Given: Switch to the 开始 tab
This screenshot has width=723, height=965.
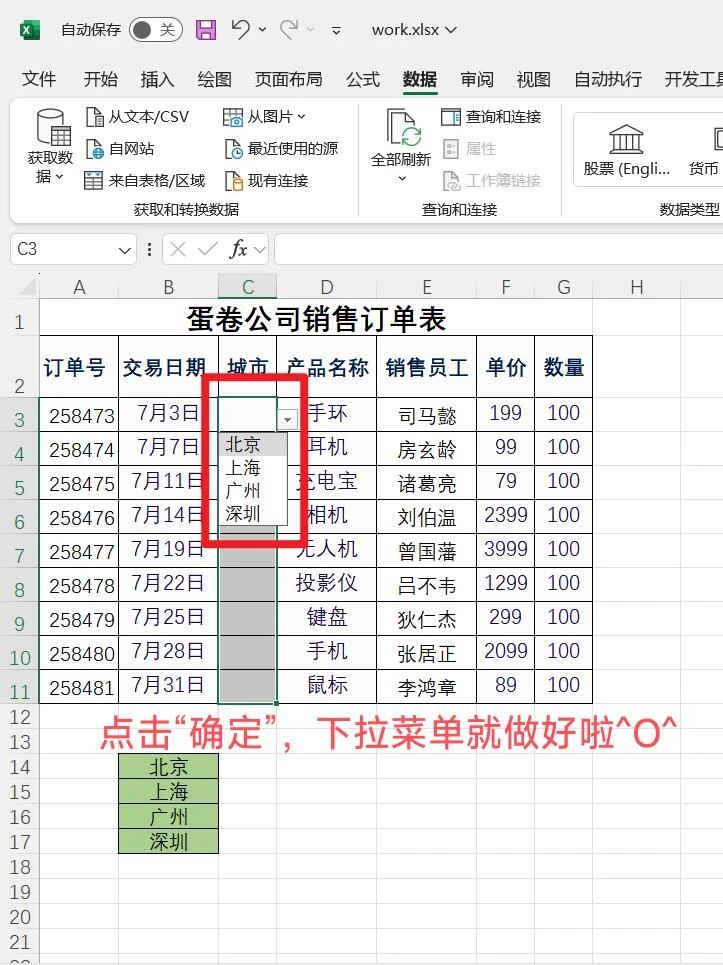Looking at the screenshot, I should [x=100, y=79].
